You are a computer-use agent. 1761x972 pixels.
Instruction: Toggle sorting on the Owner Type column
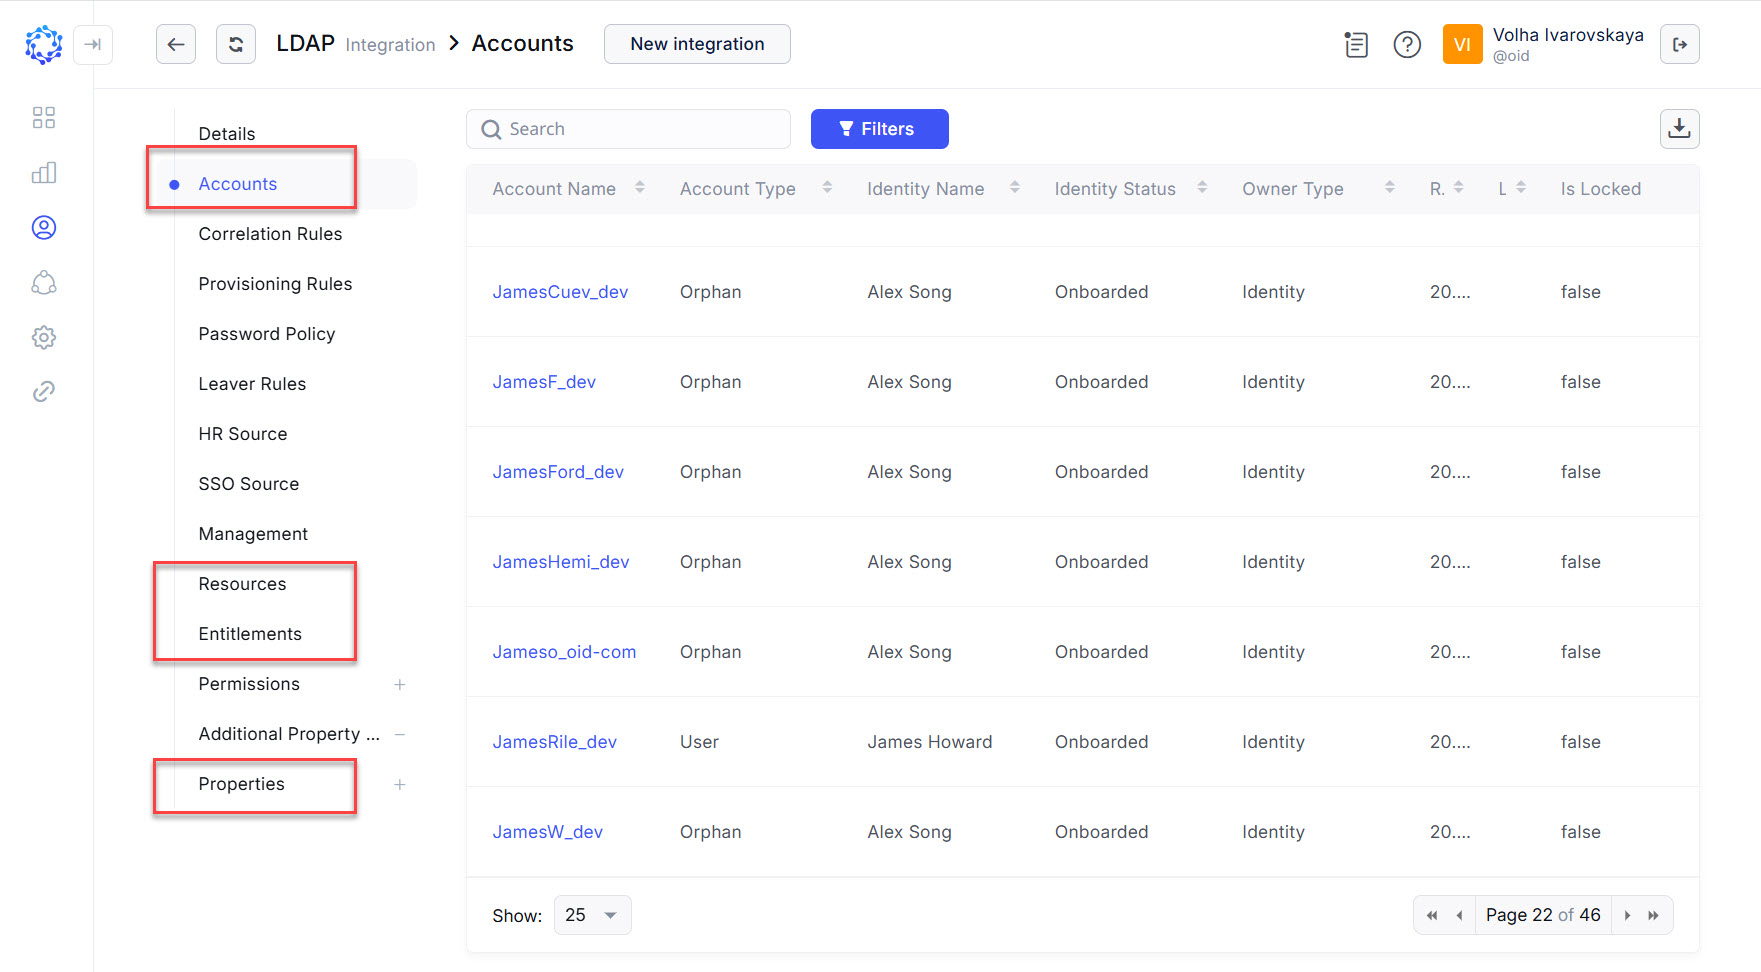[1389, 187]
